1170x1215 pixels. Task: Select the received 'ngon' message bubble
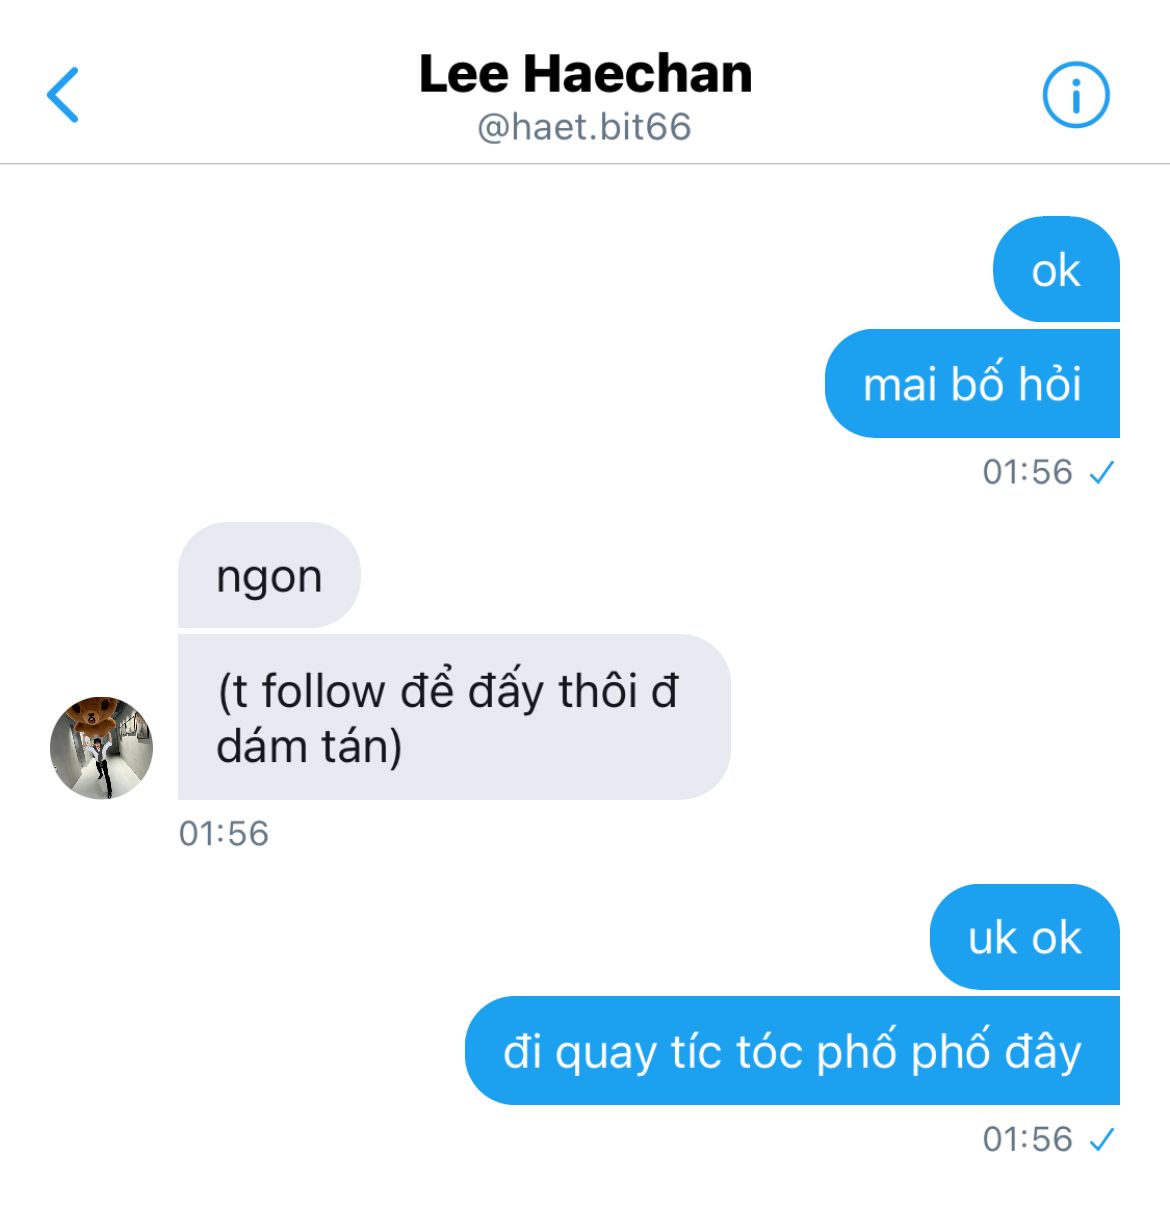[269, 576]
